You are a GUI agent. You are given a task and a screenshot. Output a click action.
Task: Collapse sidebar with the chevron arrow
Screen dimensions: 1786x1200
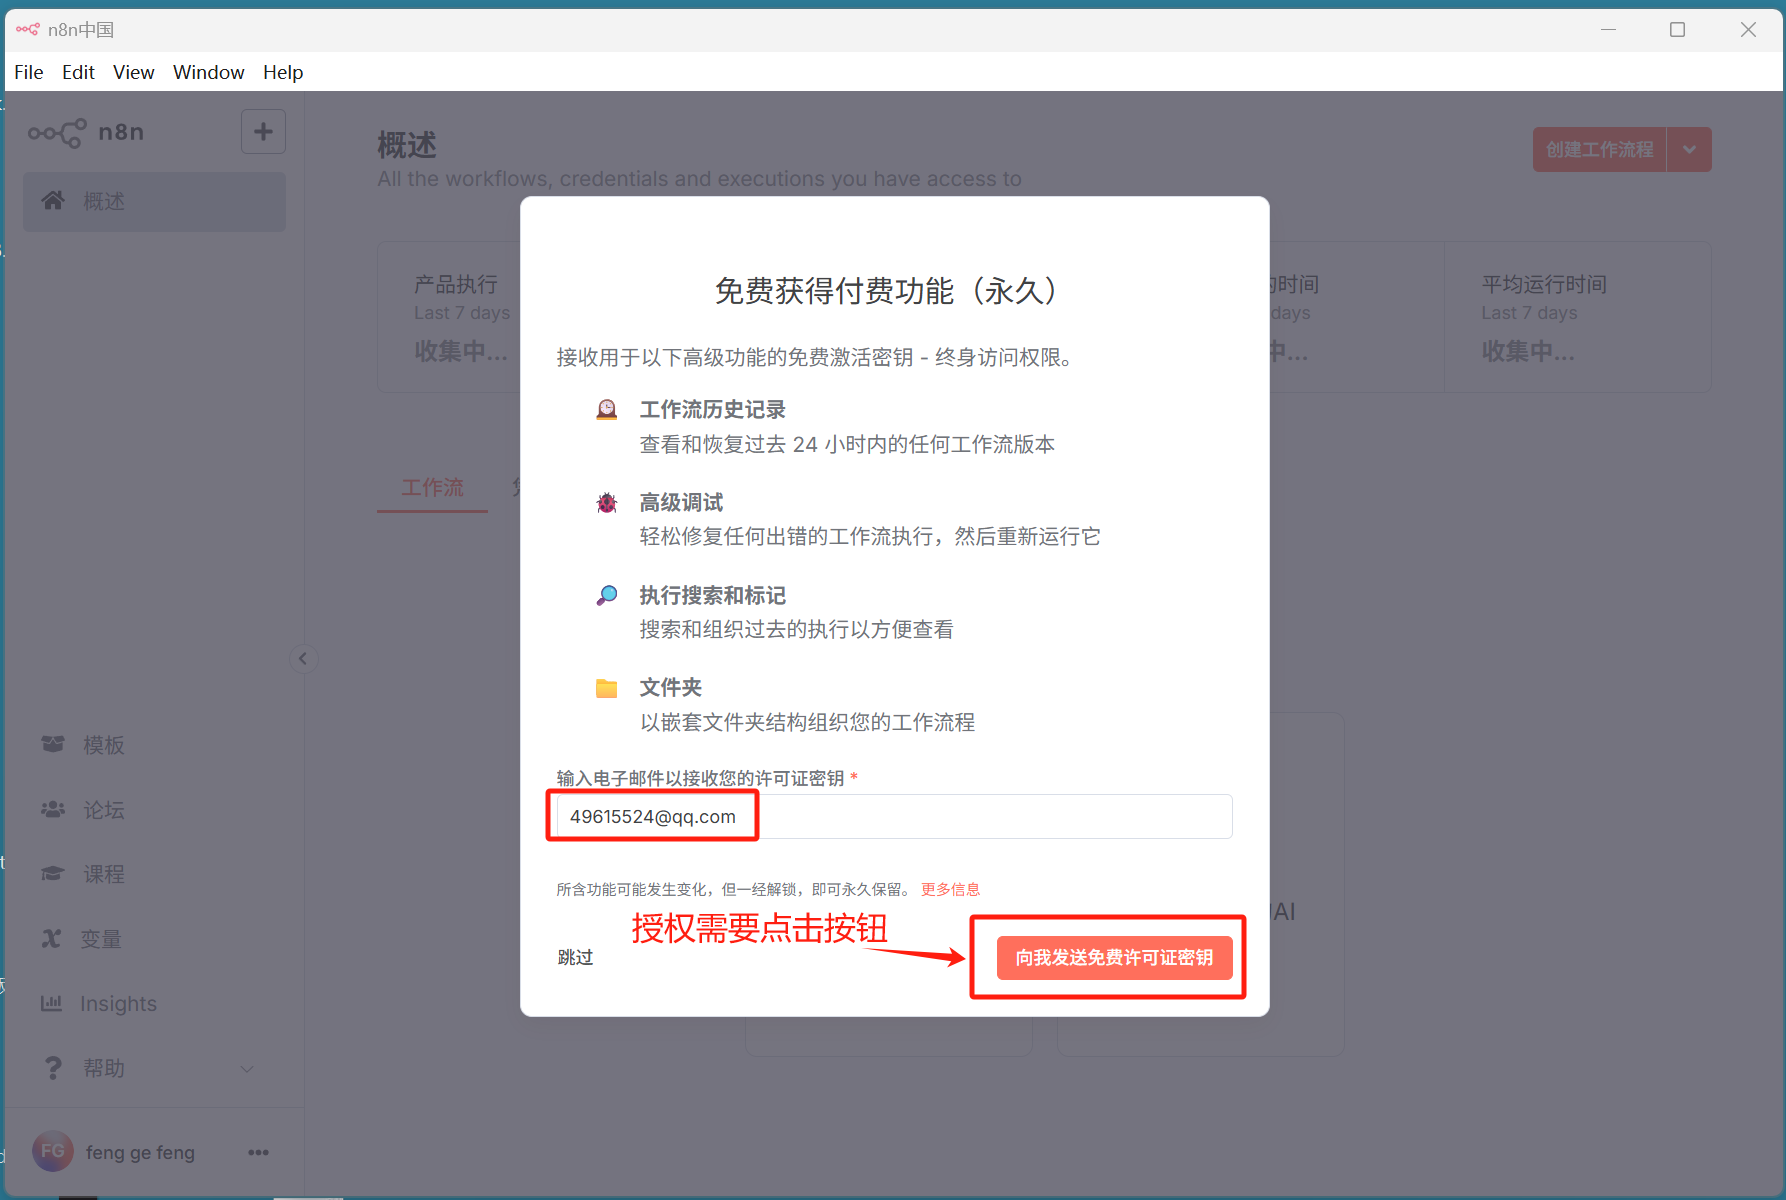pyautogui.click(x=303, y=658)
